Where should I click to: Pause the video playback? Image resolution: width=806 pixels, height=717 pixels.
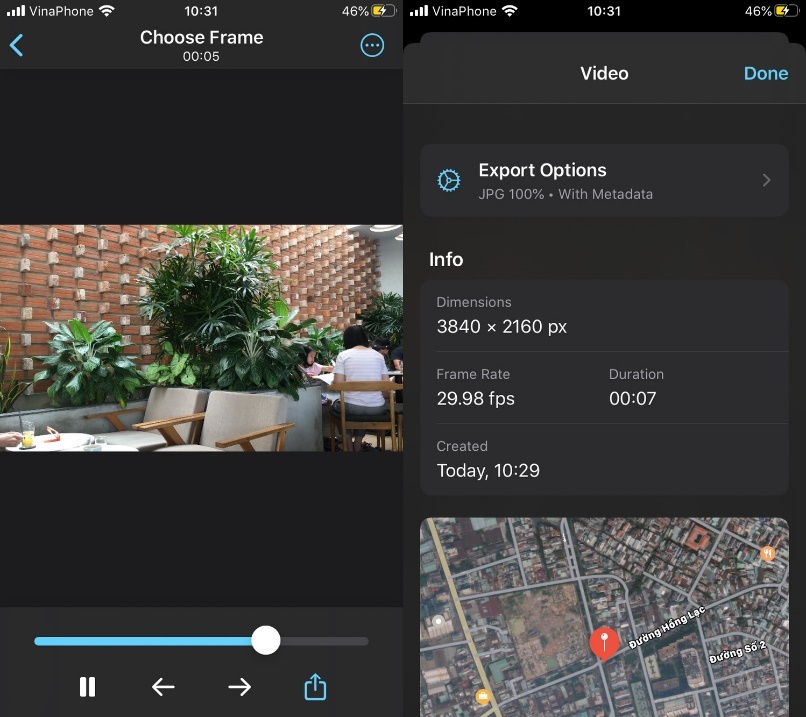[87, 687]
